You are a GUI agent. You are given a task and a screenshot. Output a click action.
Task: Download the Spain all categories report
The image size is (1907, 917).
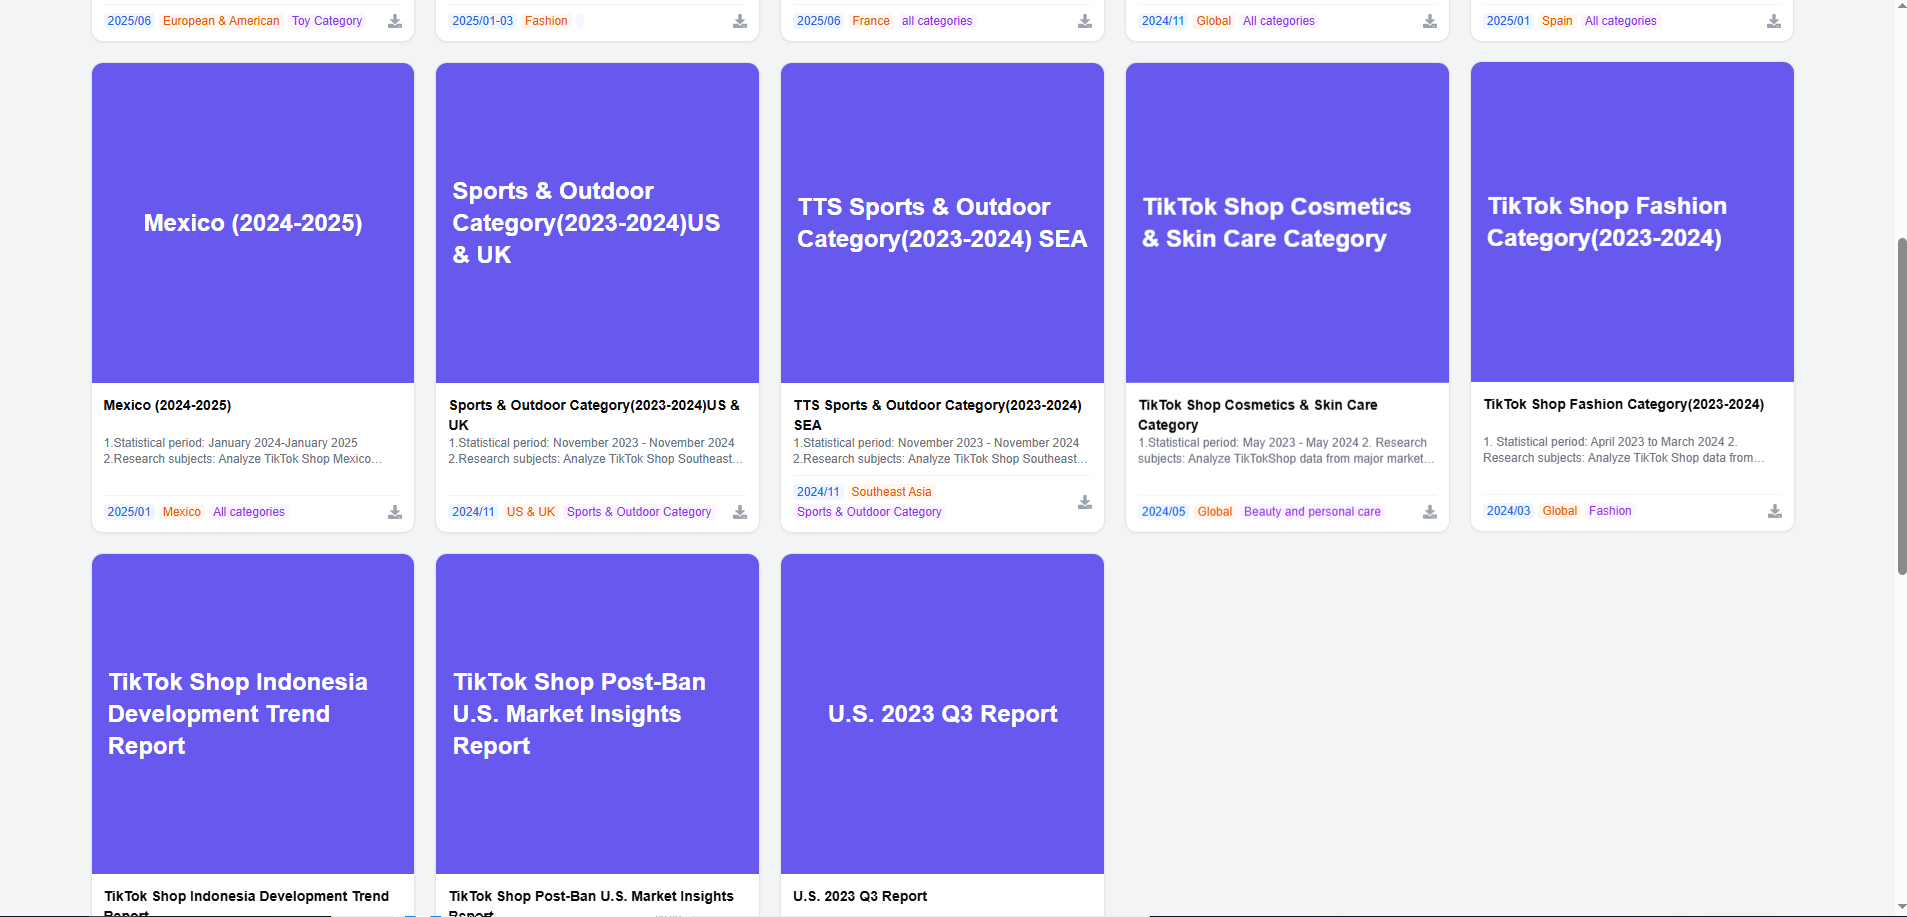pyautogui.click(x=1774, y=21)
